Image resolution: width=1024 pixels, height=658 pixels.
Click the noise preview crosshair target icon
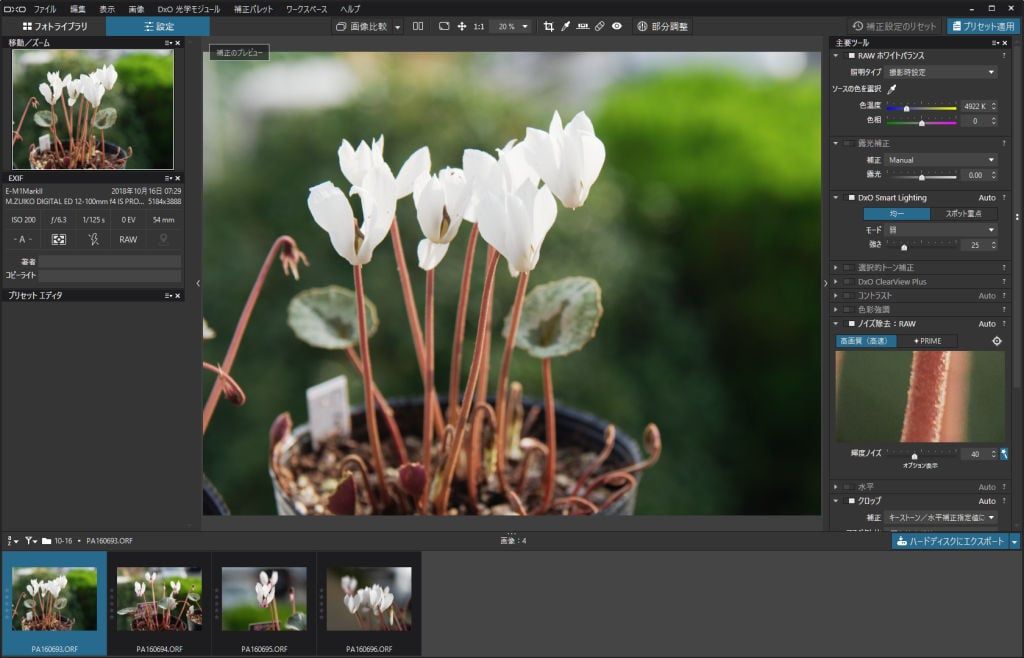[996, 341]
